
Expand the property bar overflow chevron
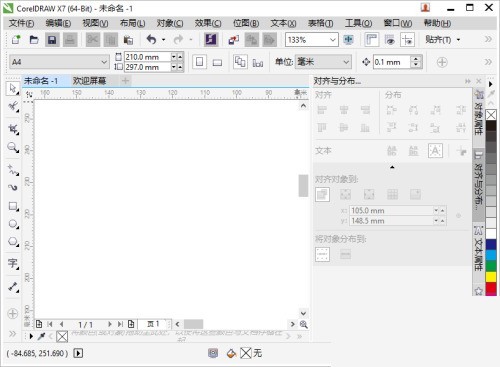(x=488, y=62)
